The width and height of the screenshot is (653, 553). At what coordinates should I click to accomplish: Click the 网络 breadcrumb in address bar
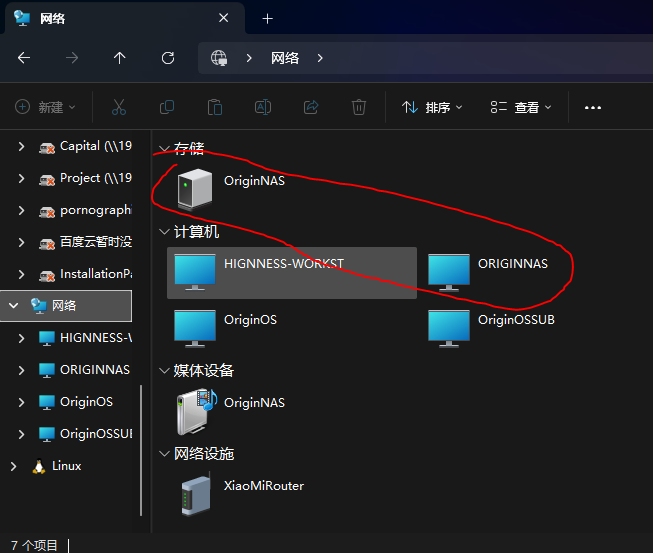click(285, 58)
